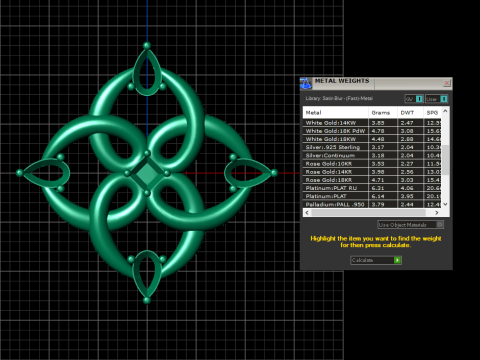This screenshot has height=360, width=480.
Task: Select the Palladium:PALL .950 row
Action: pyautogui.click(x=372, y=204)
